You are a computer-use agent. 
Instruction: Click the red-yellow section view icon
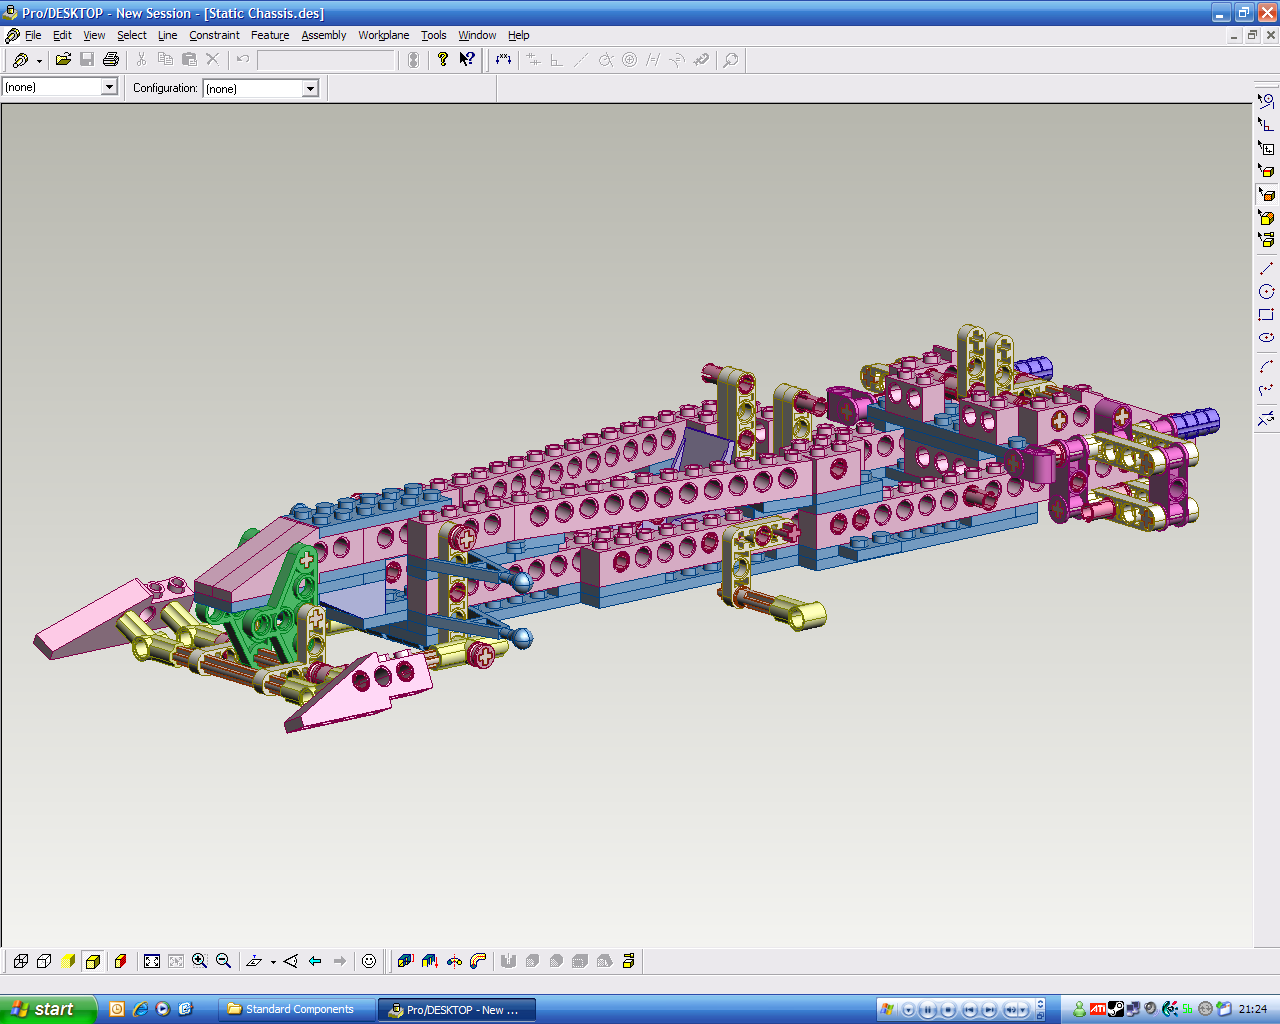pos(121,961)
